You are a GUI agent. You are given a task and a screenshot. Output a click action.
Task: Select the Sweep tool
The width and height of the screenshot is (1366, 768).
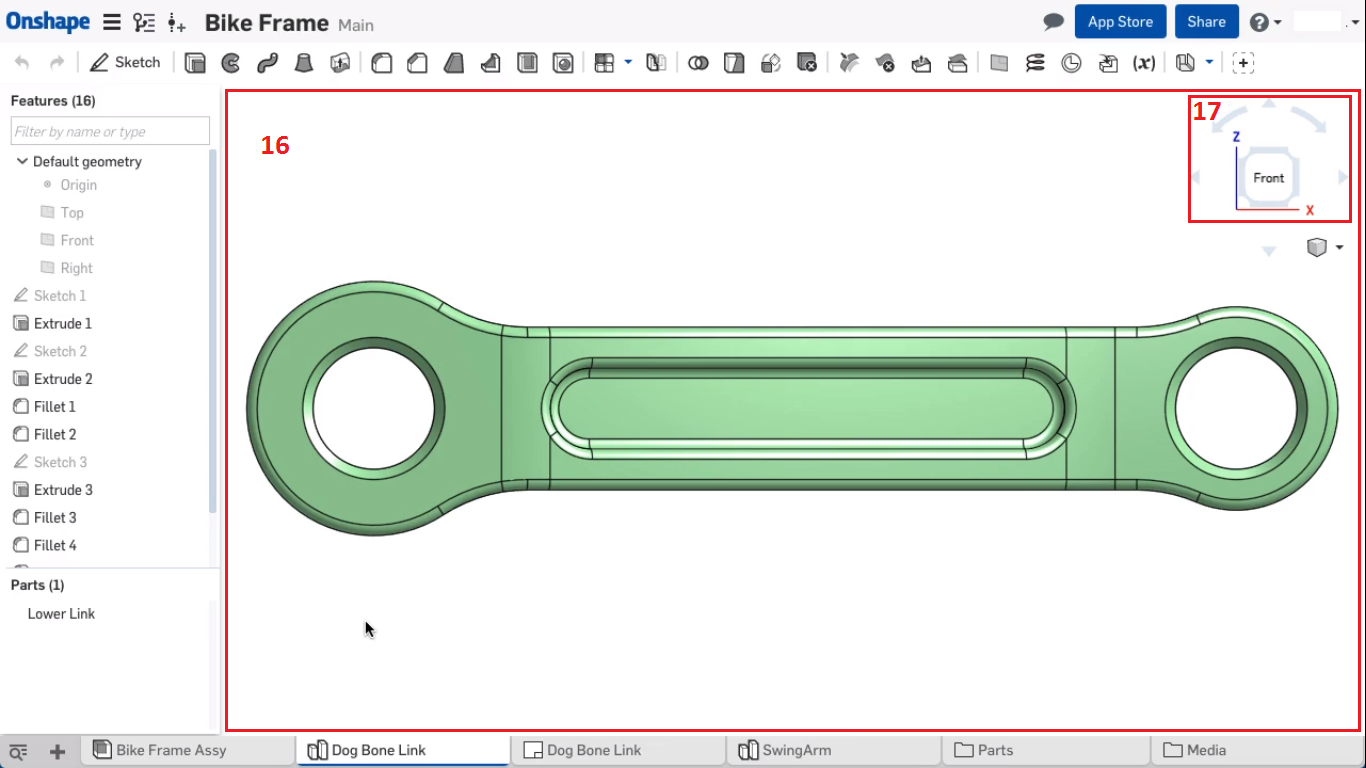pyautogui.click(x=267, y=63)
